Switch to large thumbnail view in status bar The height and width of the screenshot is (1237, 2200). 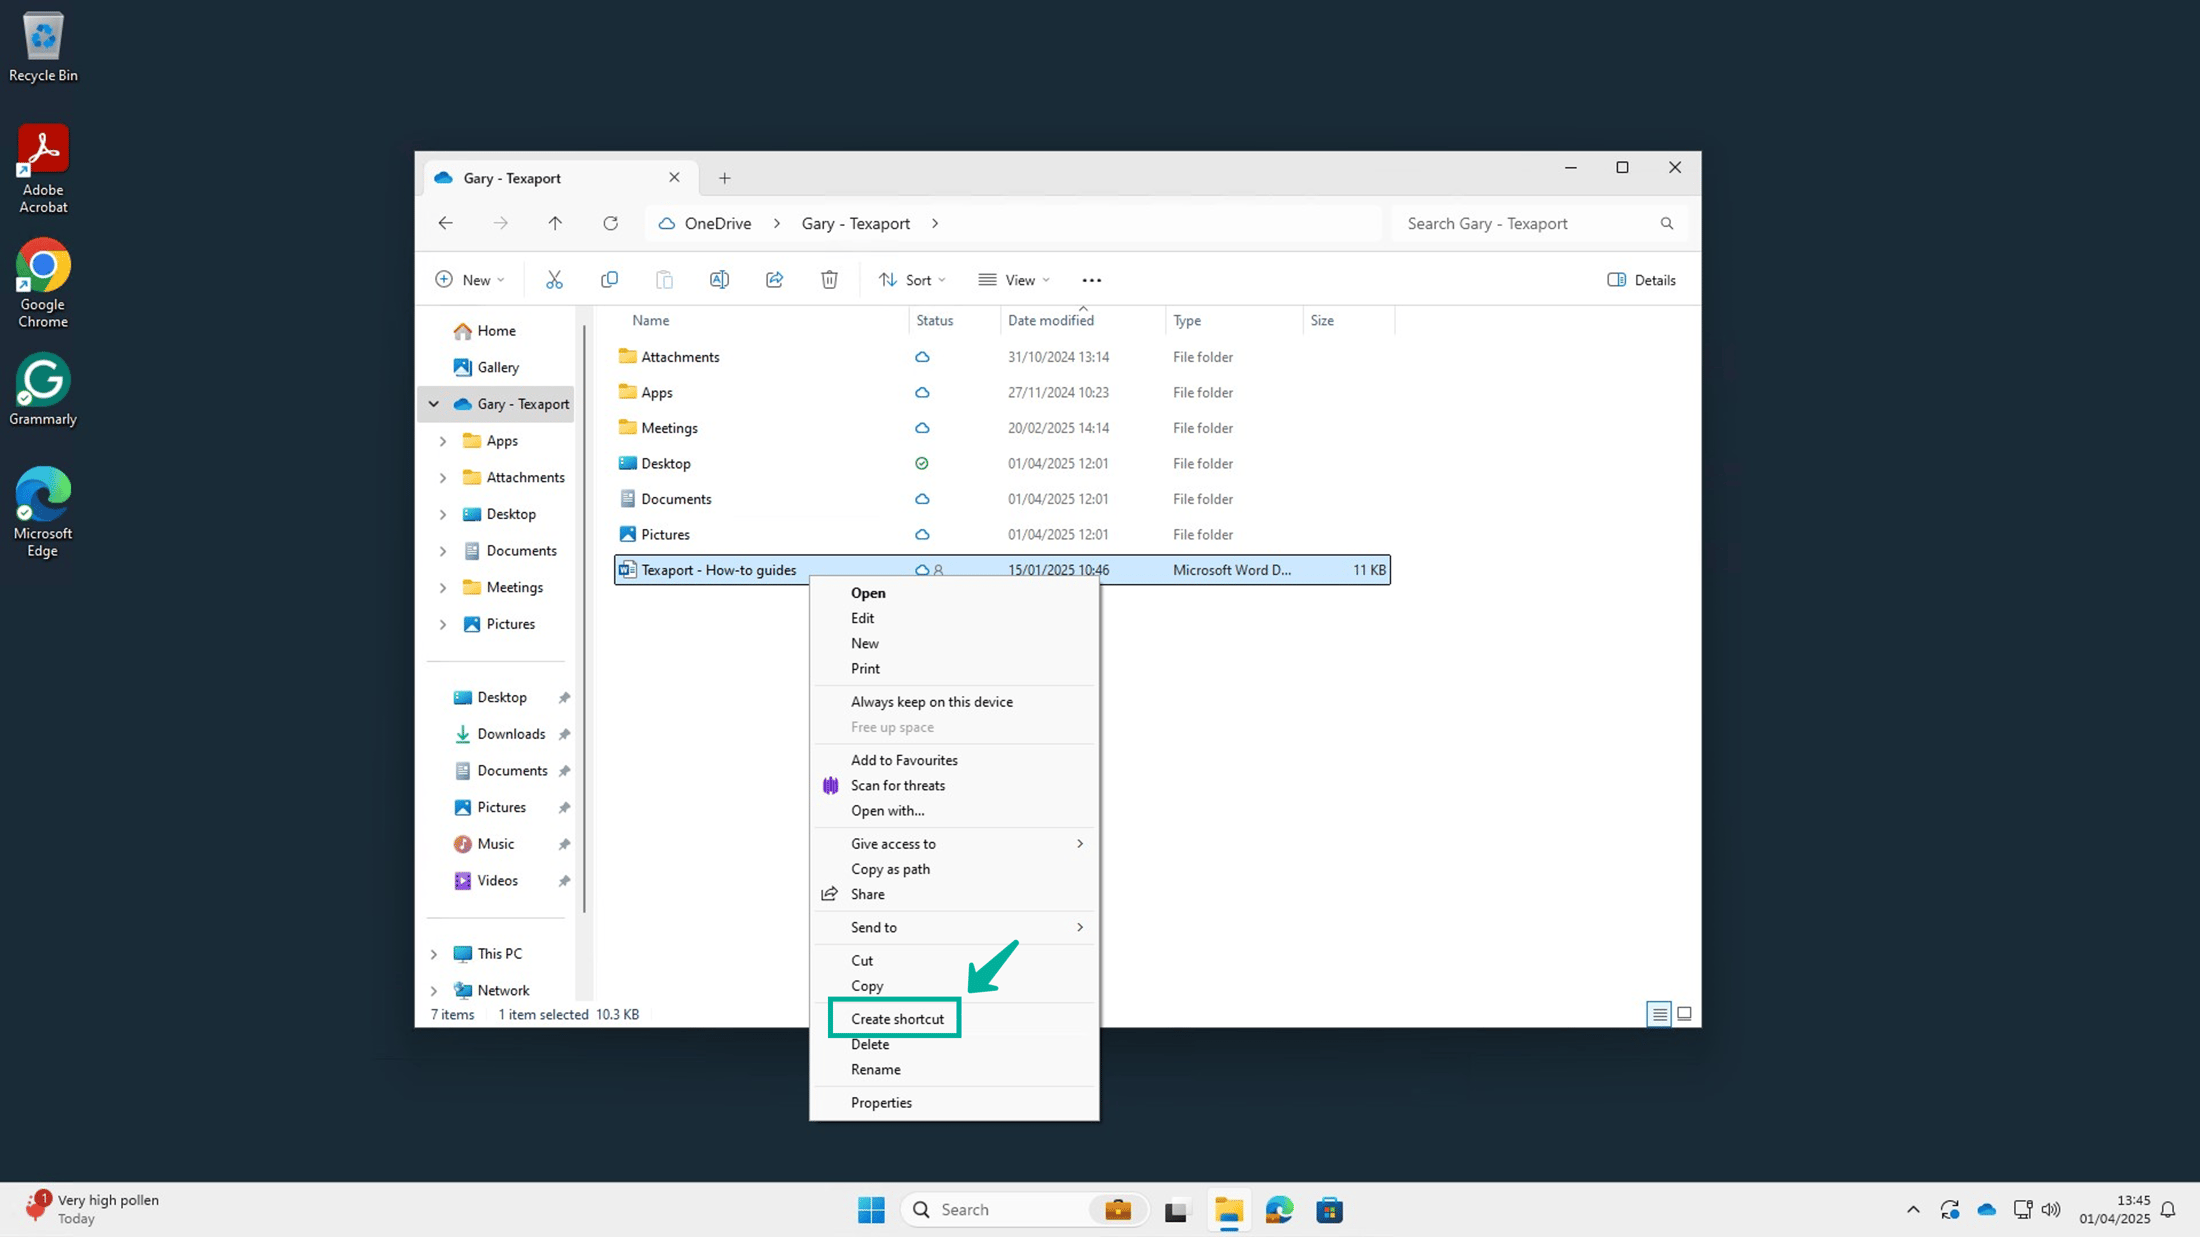(1685, 1013)
